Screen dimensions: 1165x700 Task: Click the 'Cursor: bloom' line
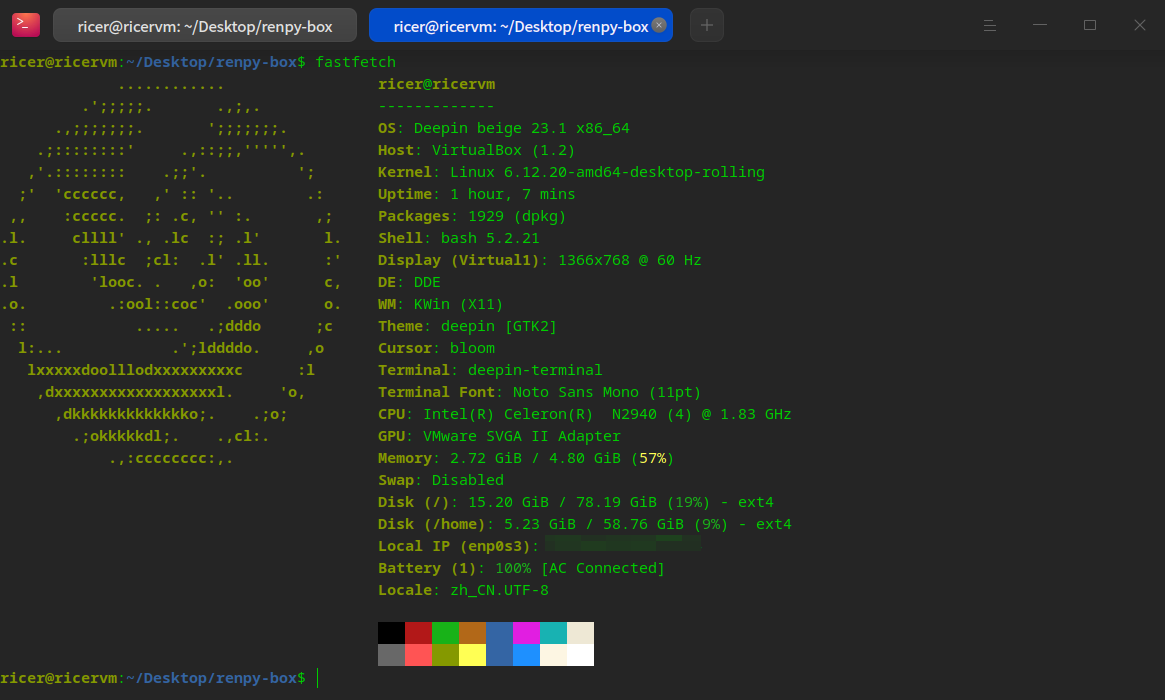click(436, 348)
